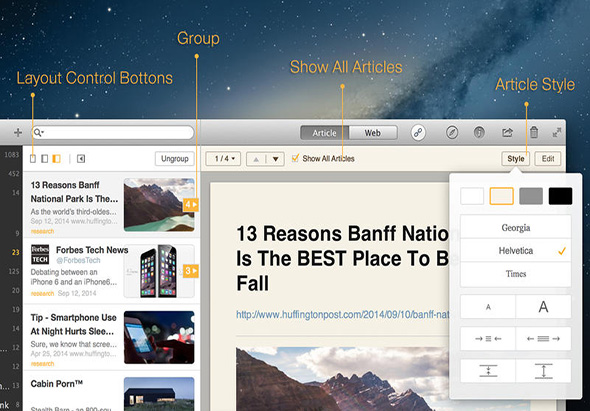Click the research tag under Banff article

click(42, 231)
